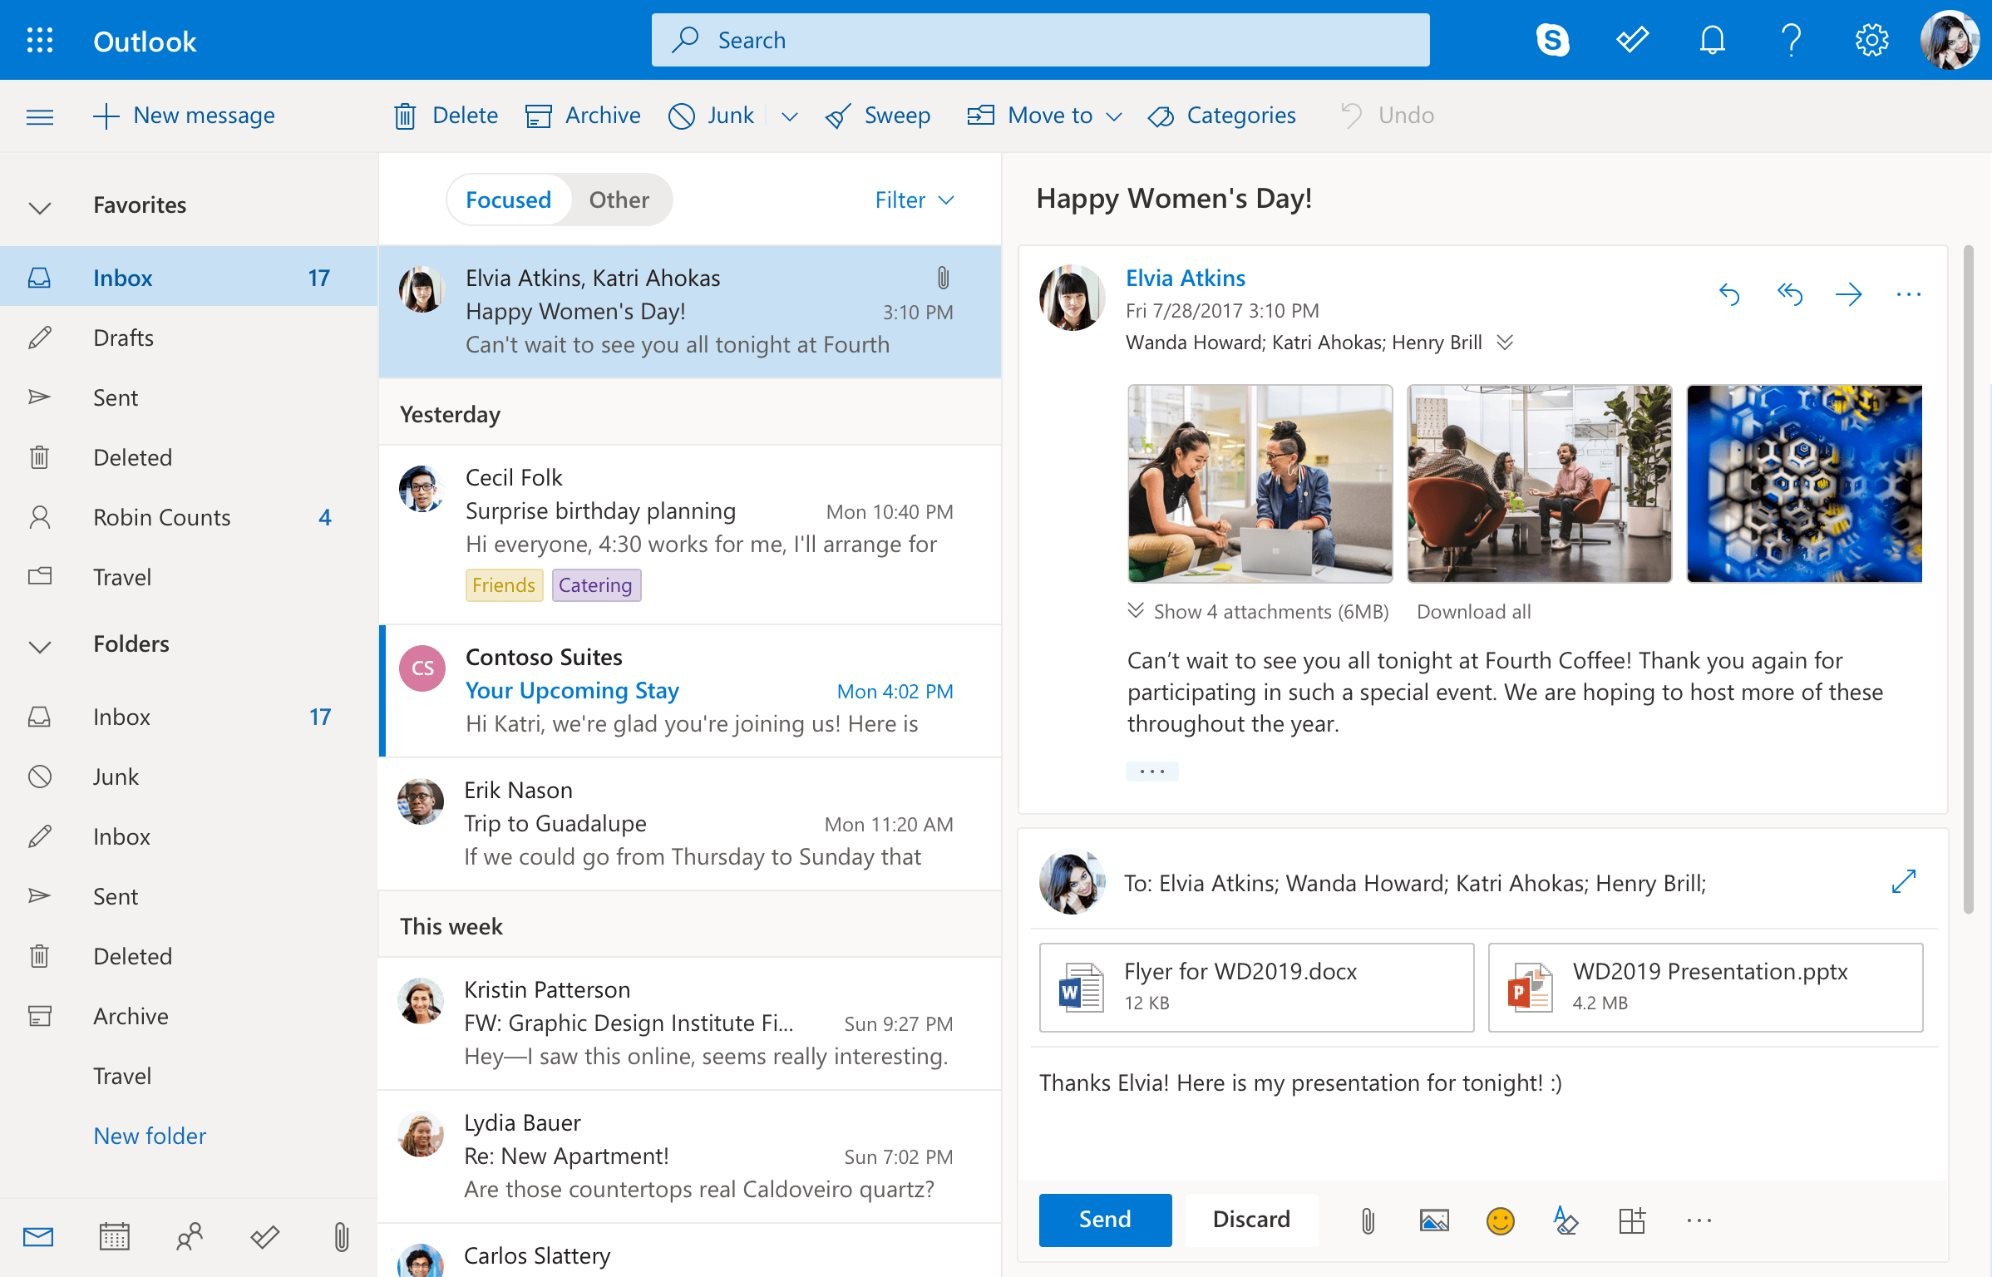Open the Help question mark

click(x=1791, y=40)
